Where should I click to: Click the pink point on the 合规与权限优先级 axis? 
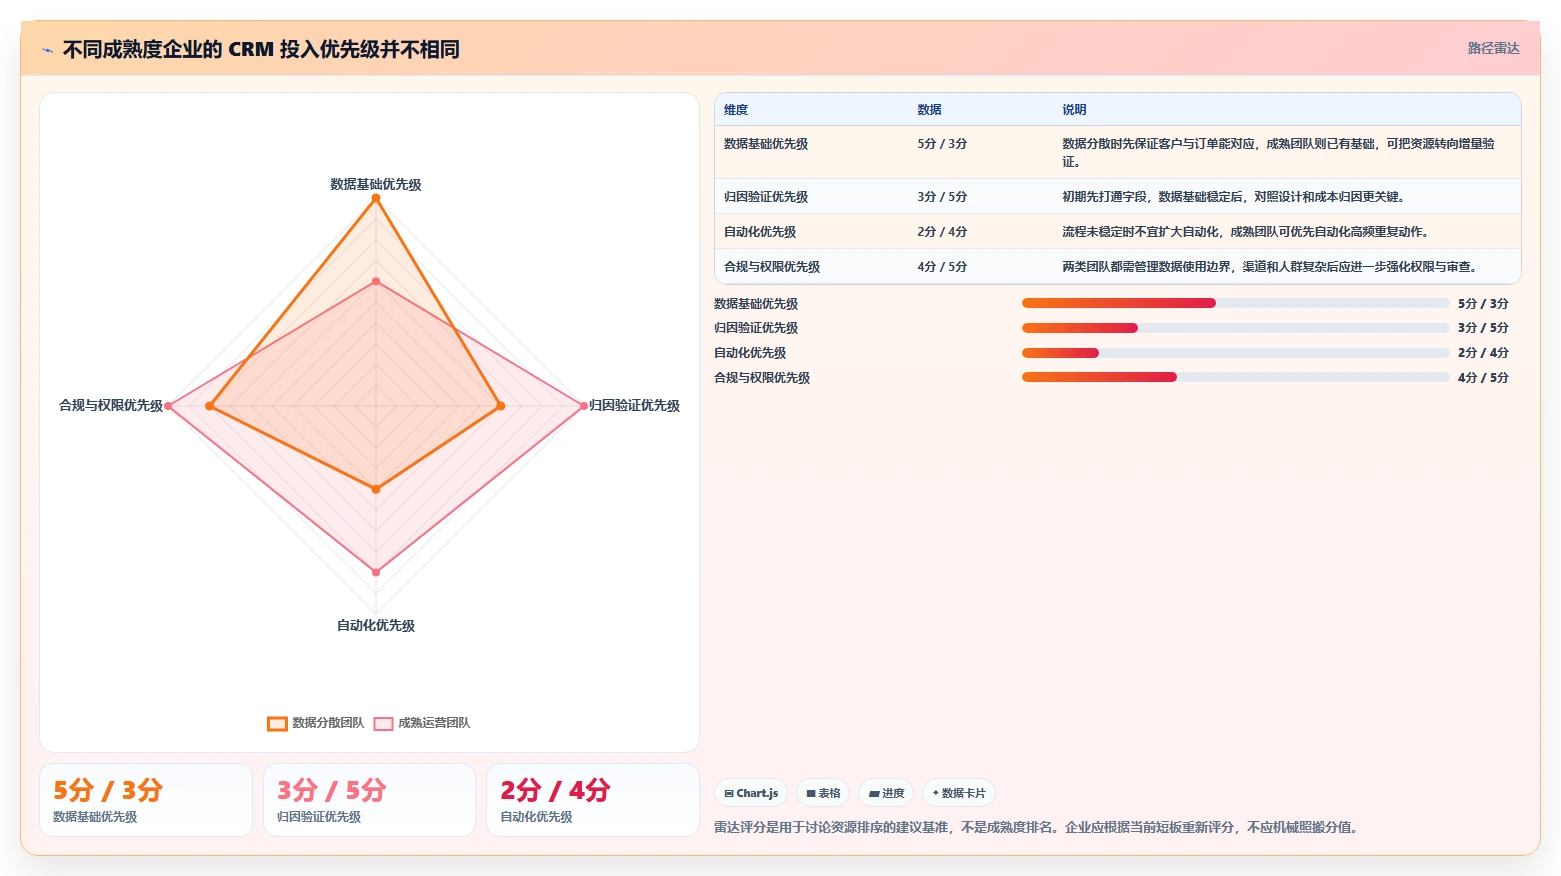pyautogui.click(x=168, y=406)
